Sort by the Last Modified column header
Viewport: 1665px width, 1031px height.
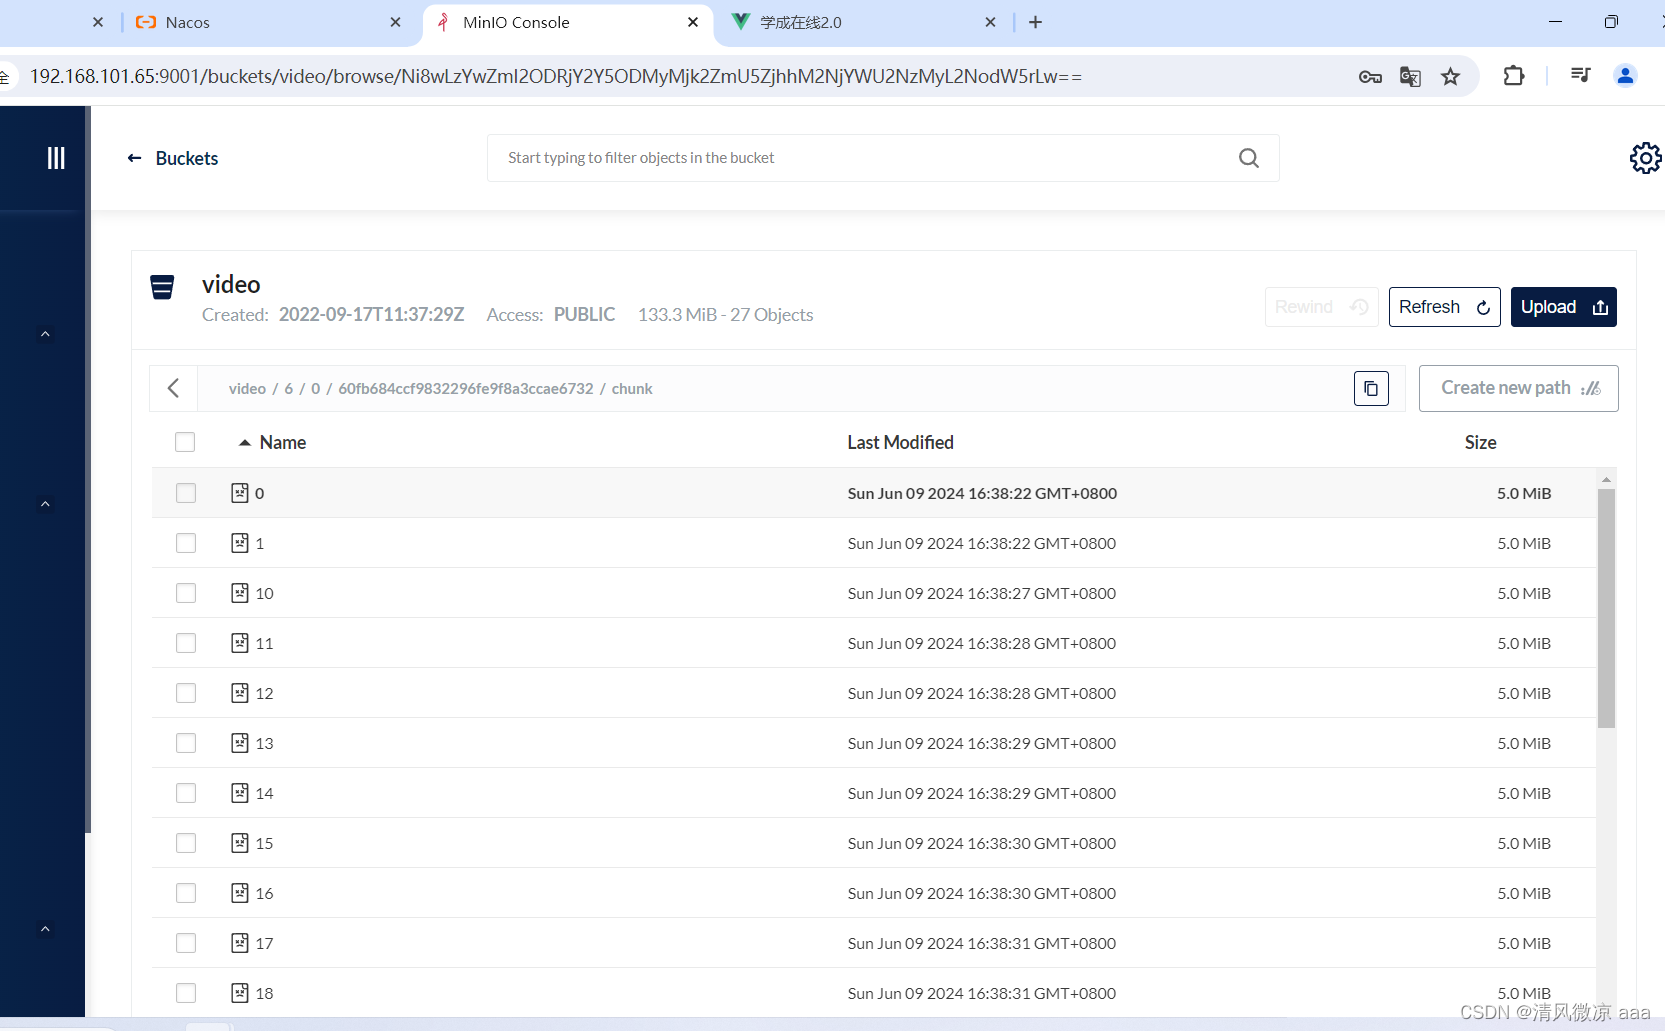pyautogui.click(x=901, y=442)
